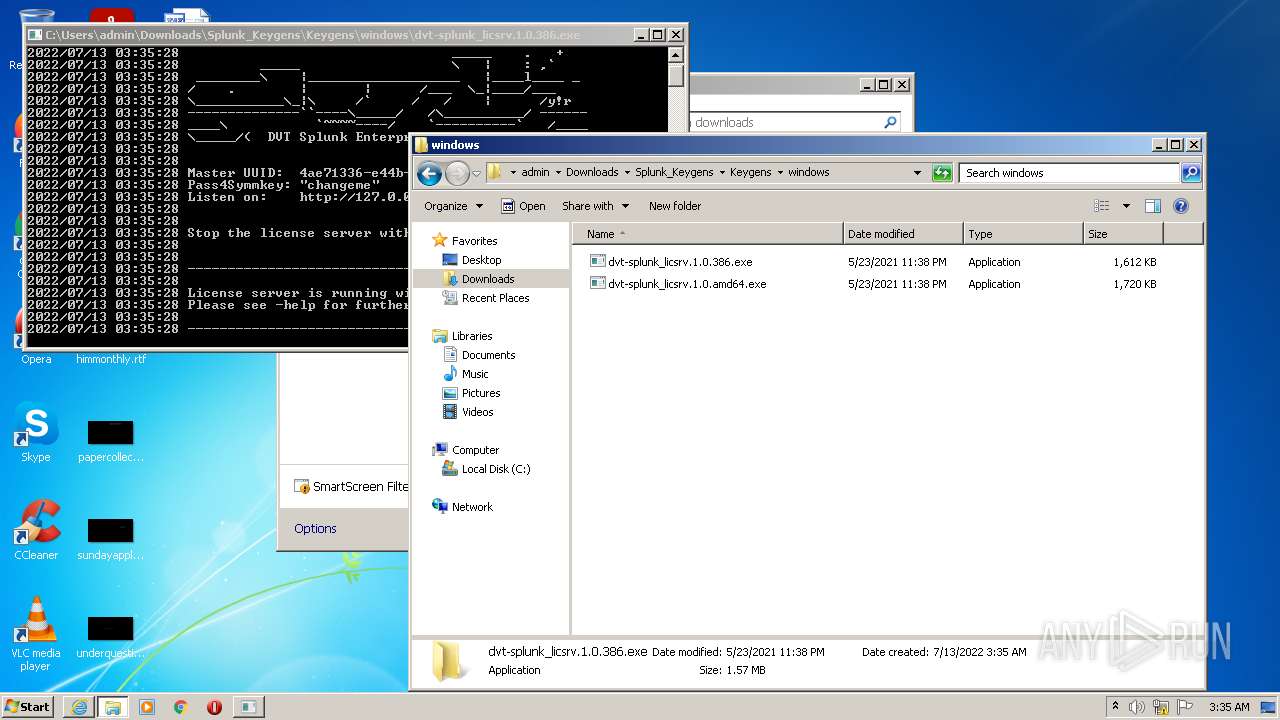
Task: Click Keygens breadcrumb segment
Action: click(x=750, y=172)
